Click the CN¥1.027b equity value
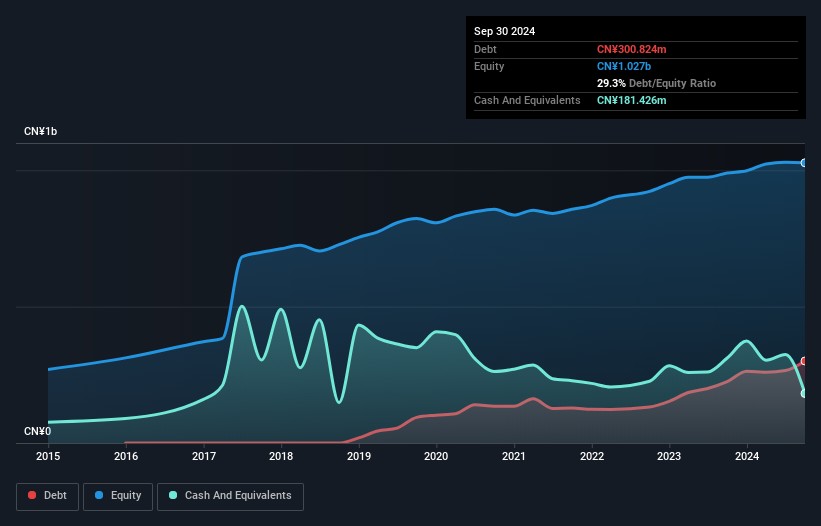The width and height of the screenshot is (821, 526). (x=624, y=66)
